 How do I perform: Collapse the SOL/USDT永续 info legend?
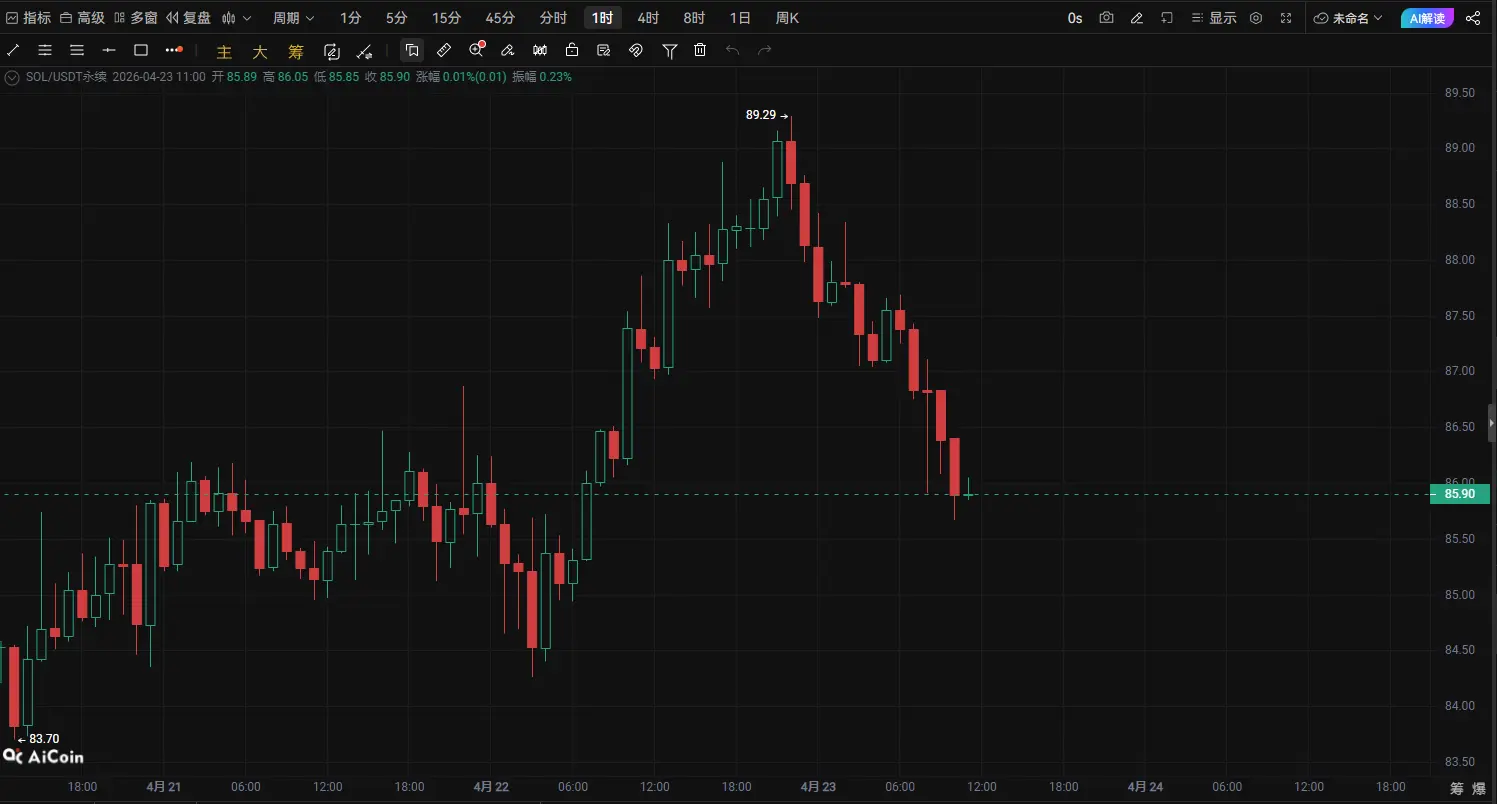12,77
